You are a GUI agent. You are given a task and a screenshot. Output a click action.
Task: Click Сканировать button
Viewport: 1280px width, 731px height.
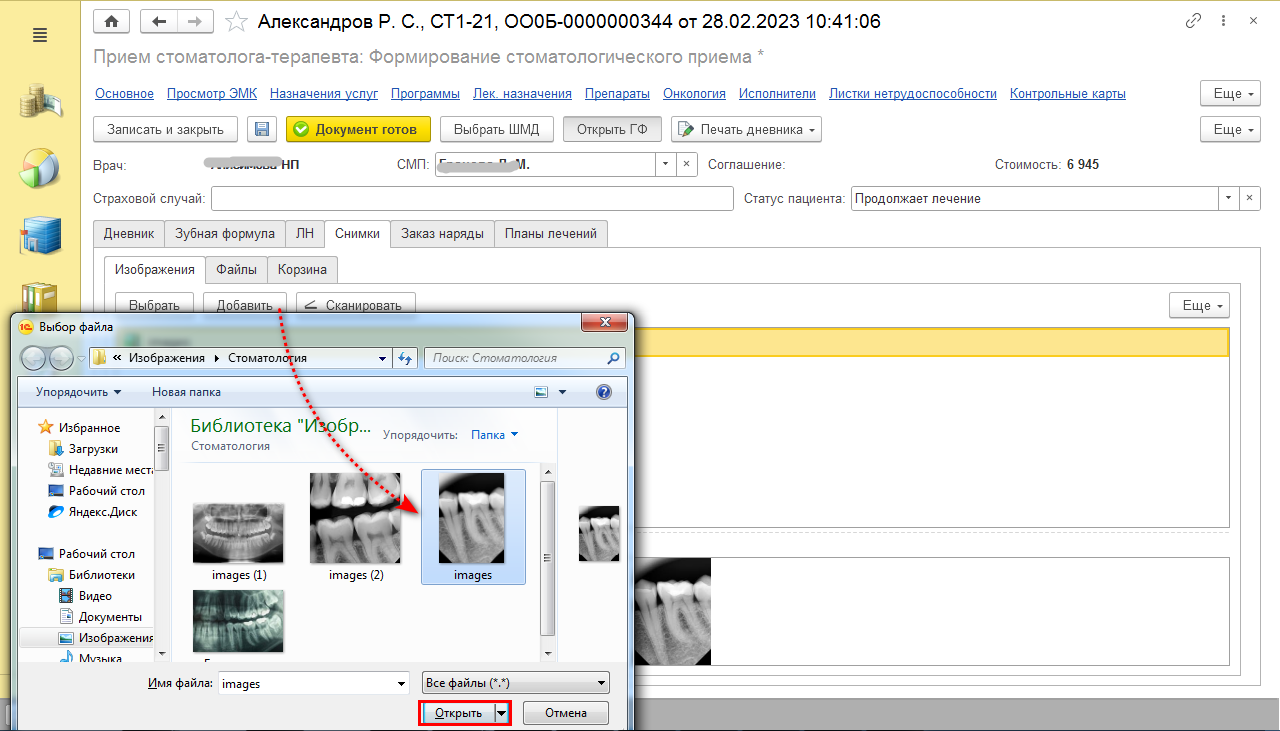point(355,306)
